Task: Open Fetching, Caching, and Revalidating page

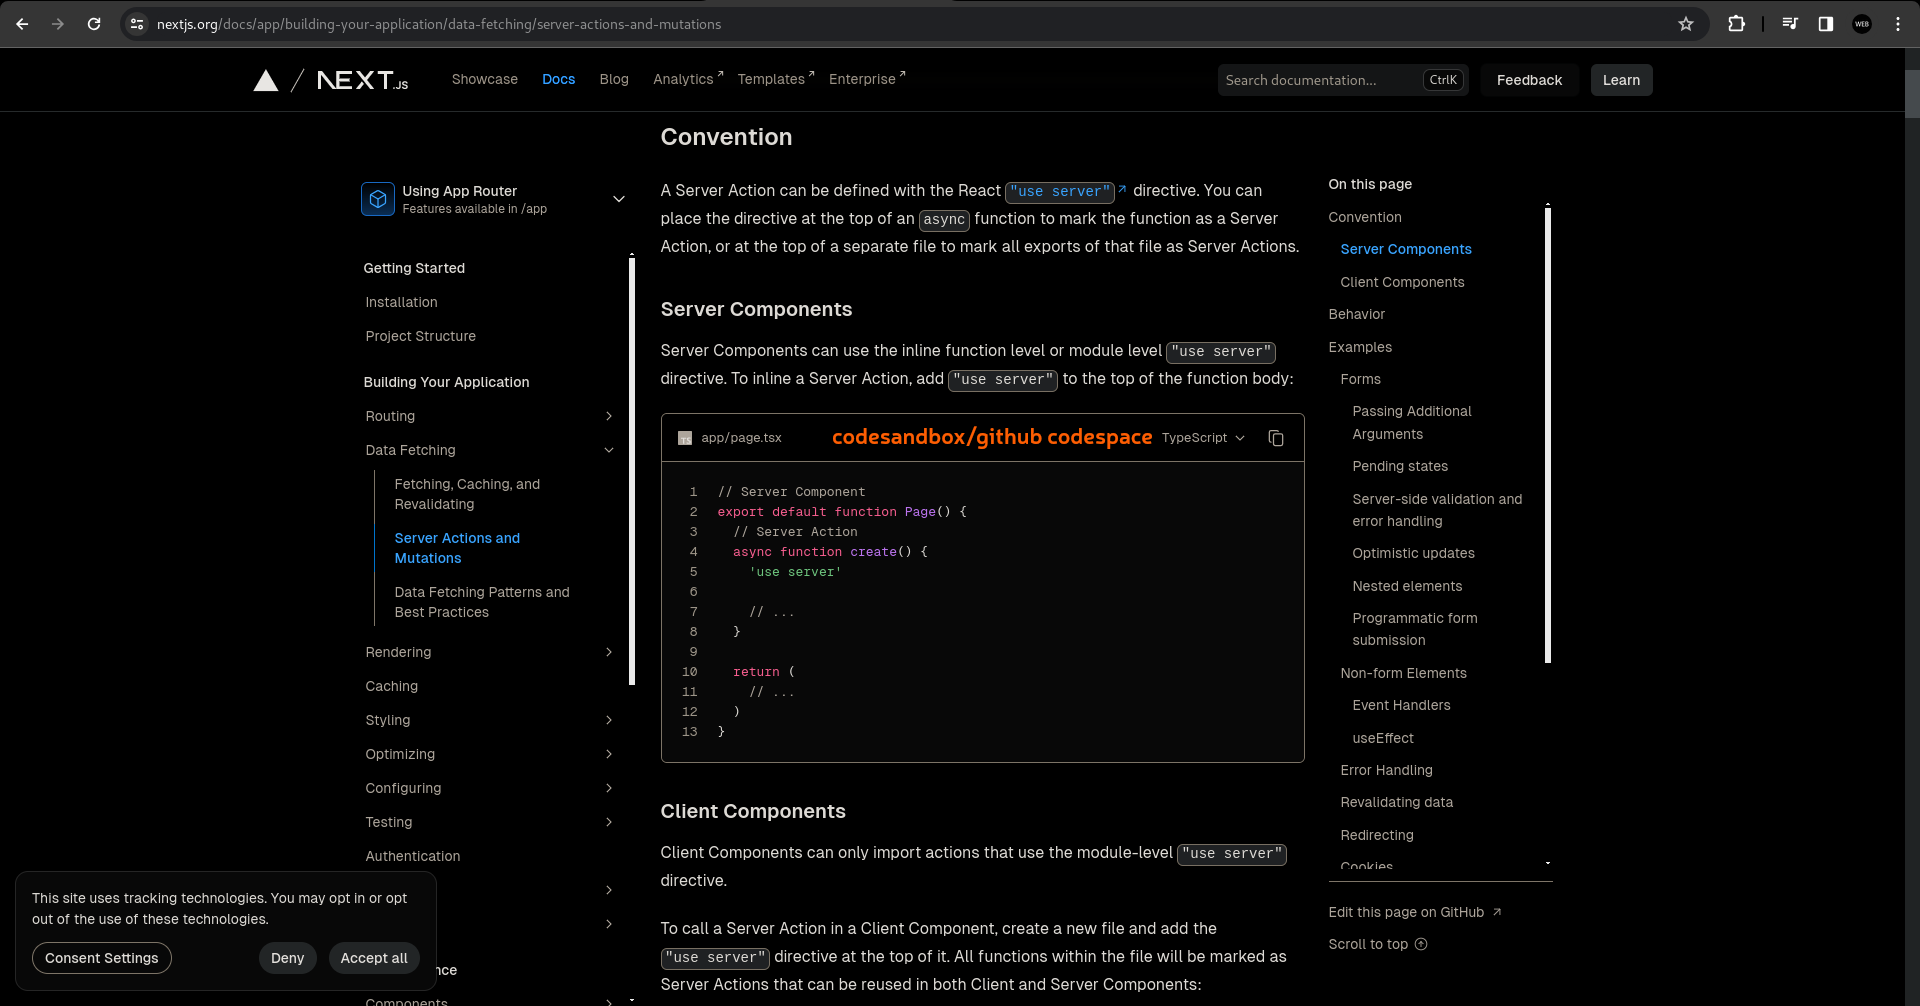Action: click(467, 494)
